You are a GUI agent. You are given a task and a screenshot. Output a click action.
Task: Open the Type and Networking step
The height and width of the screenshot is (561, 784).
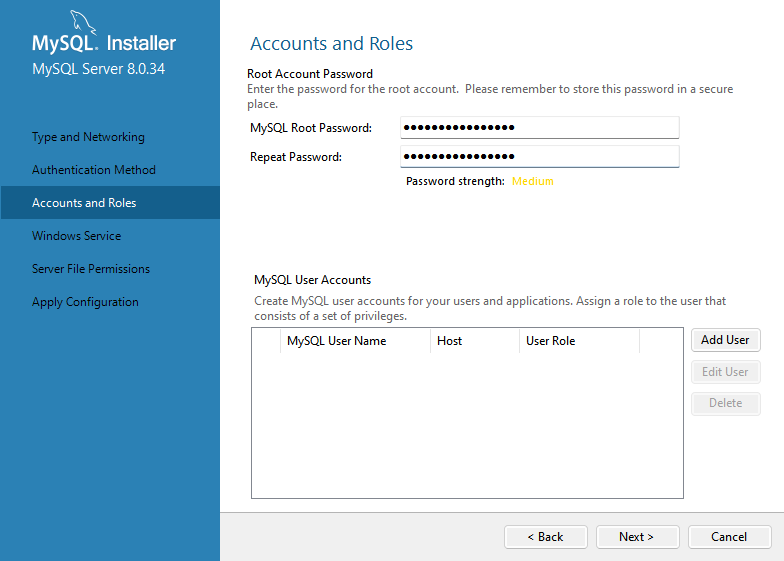click(88, 137)
